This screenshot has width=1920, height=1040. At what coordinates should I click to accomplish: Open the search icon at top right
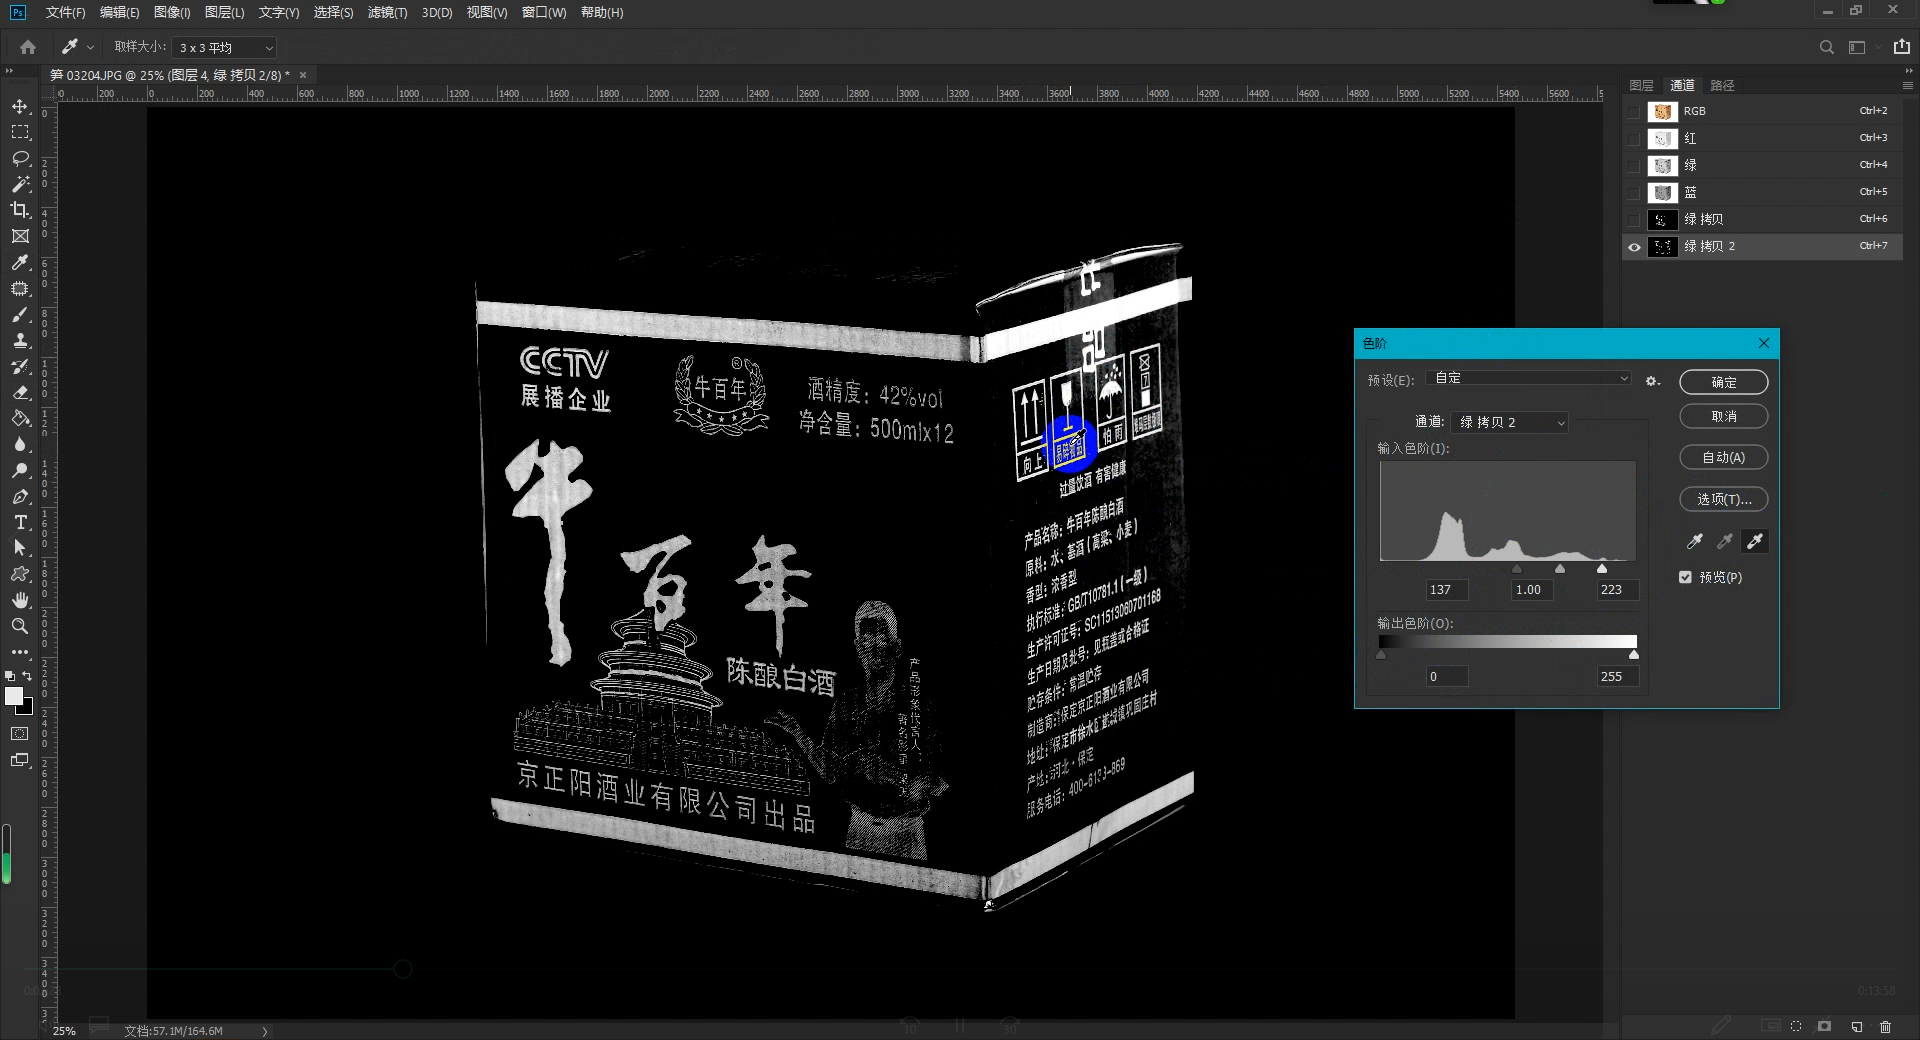[1826, 47]
